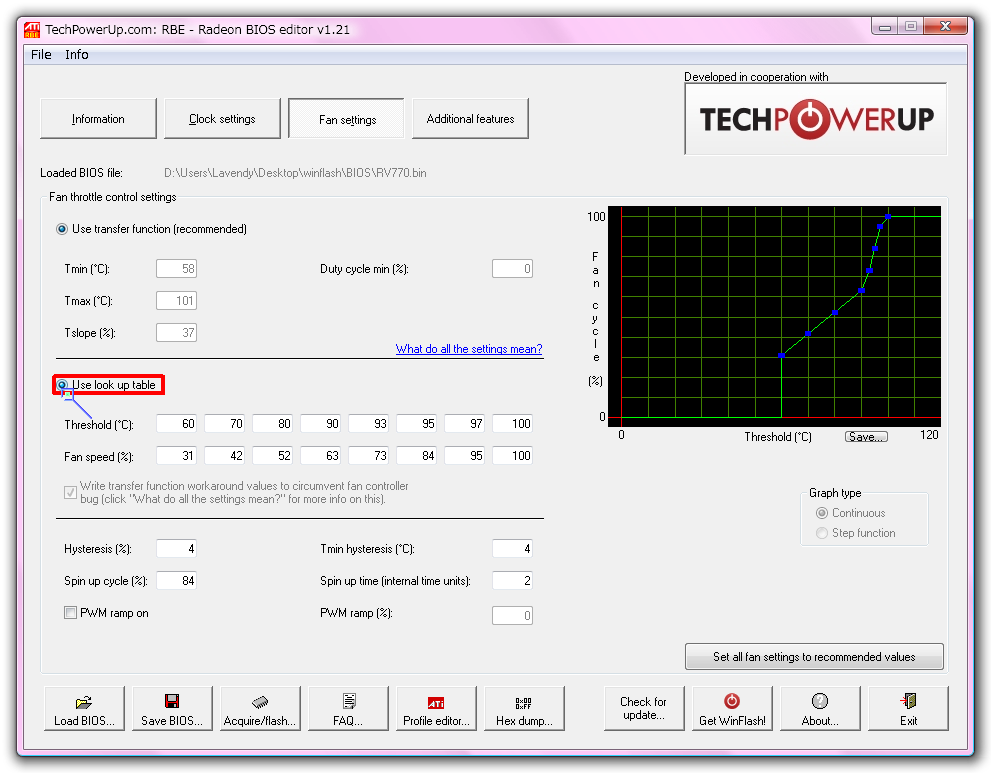Click the Fan speed field showing 31
The width and height of the screenshot is (991, 773).
176,456
